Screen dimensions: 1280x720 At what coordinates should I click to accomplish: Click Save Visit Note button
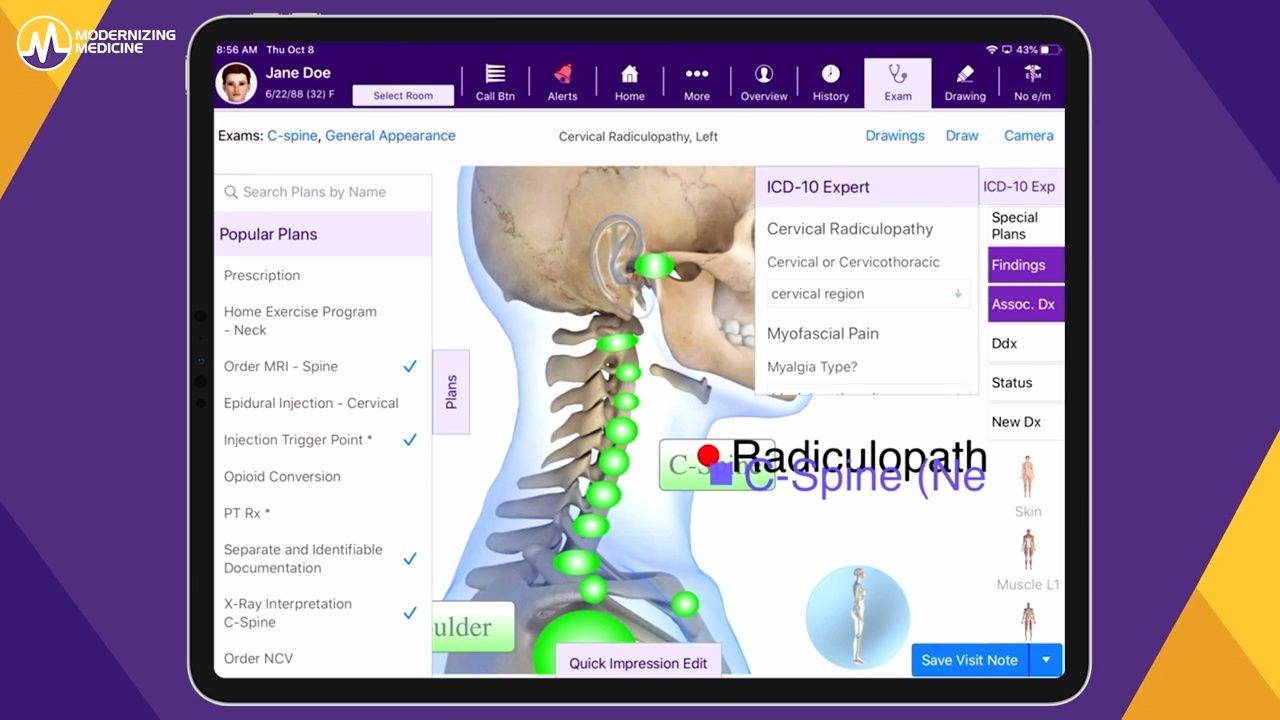point(970,660)
